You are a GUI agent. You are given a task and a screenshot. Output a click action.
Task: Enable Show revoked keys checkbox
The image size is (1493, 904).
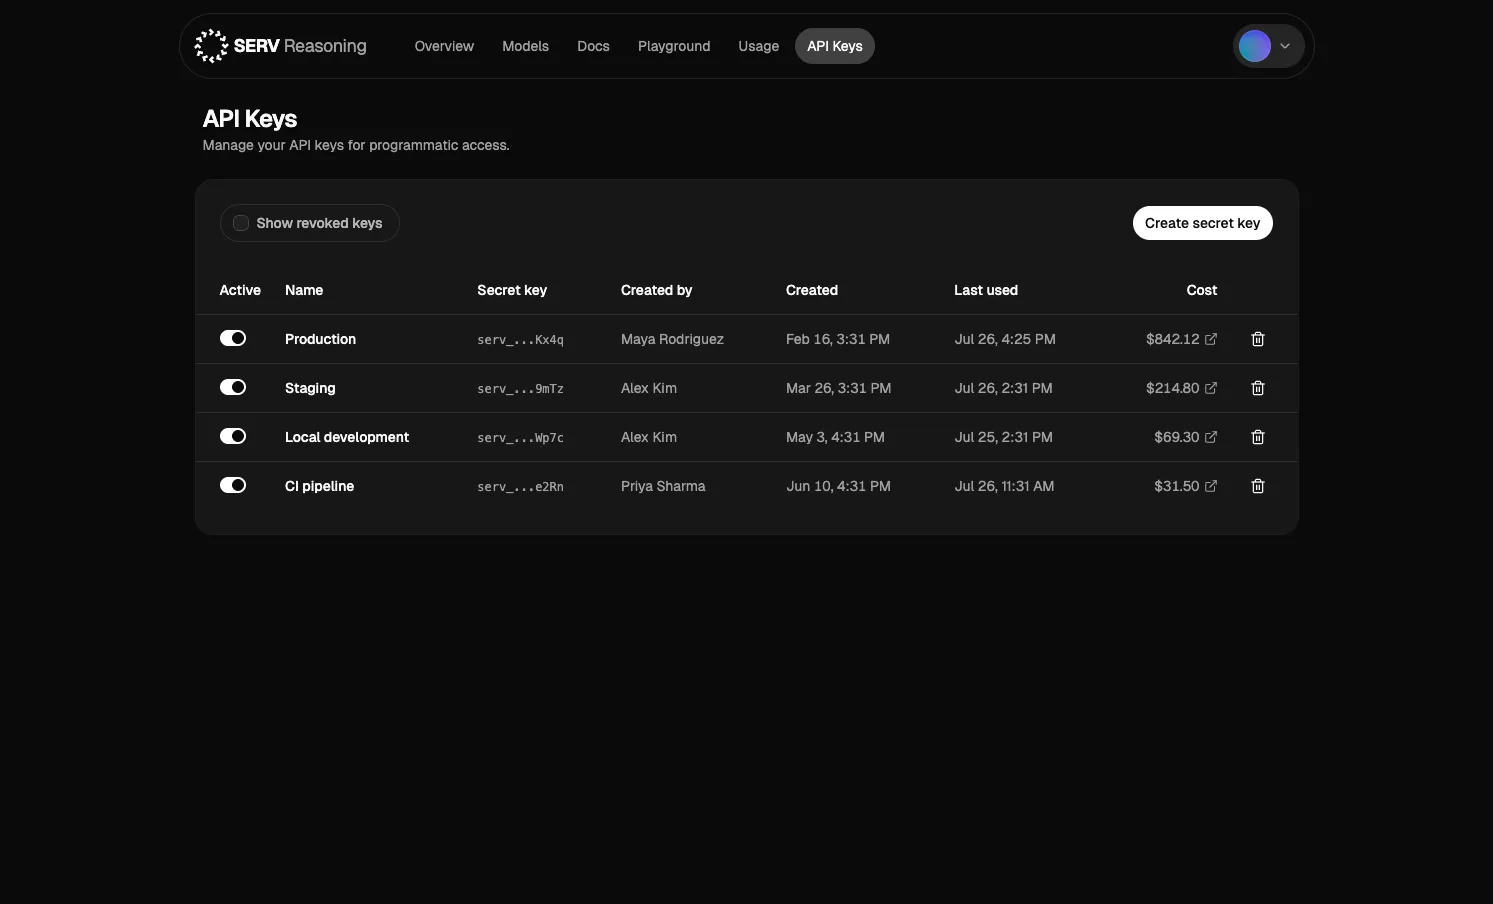[x=241, y=223]
